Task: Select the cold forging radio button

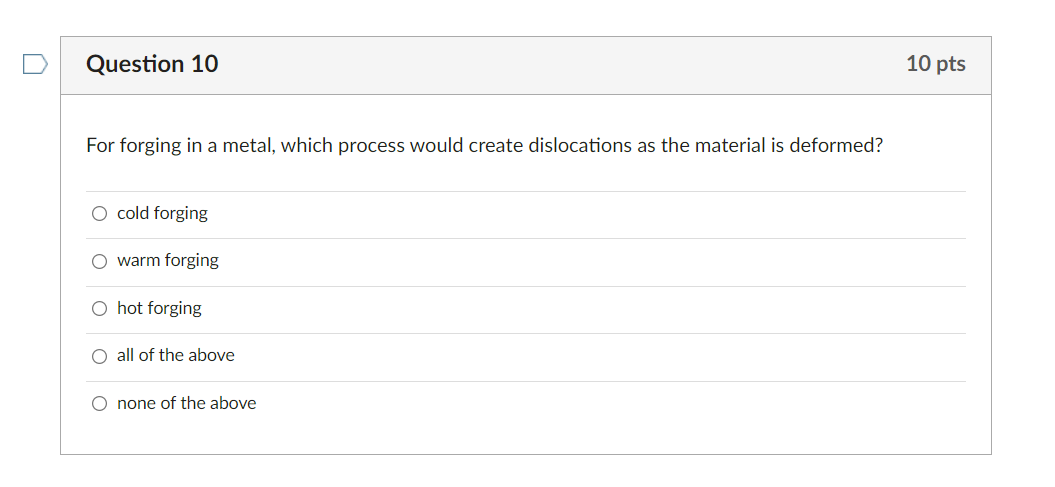Action: [99, 214]
